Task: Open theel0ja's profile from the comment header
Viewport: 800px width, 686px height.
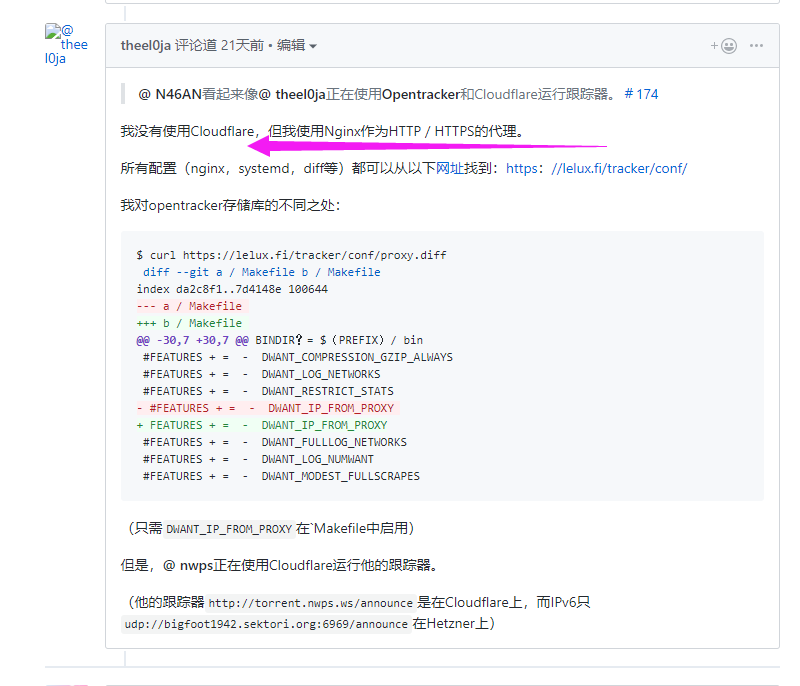Action: [146, 45]
